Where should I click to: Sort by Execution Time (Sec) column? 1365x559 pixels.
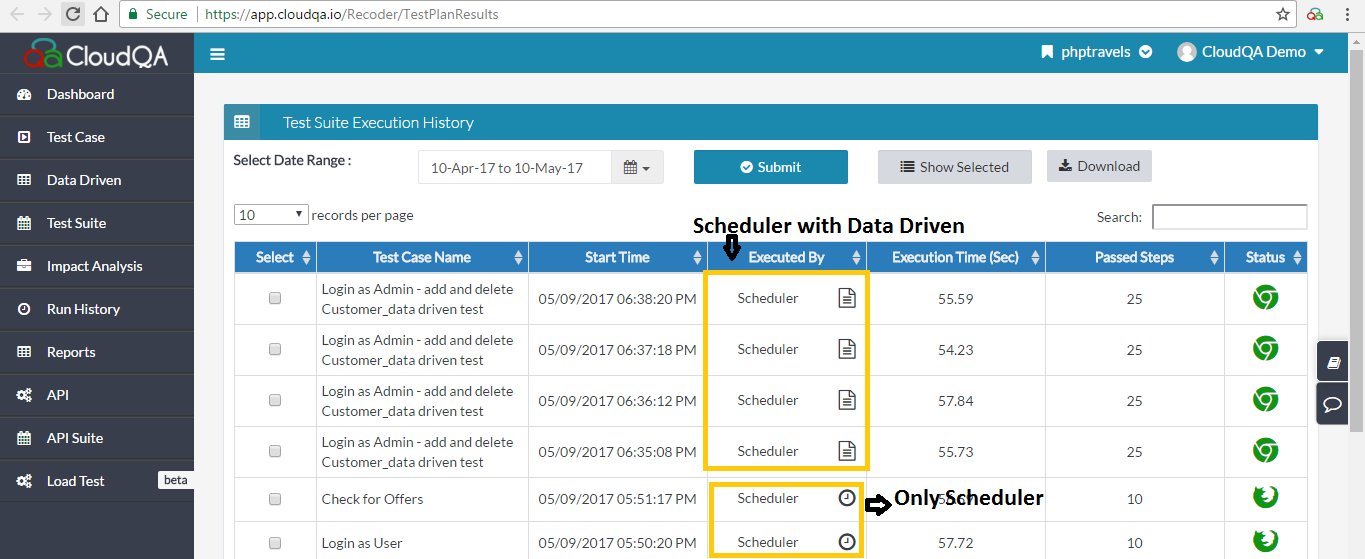(x=955, y=257)
